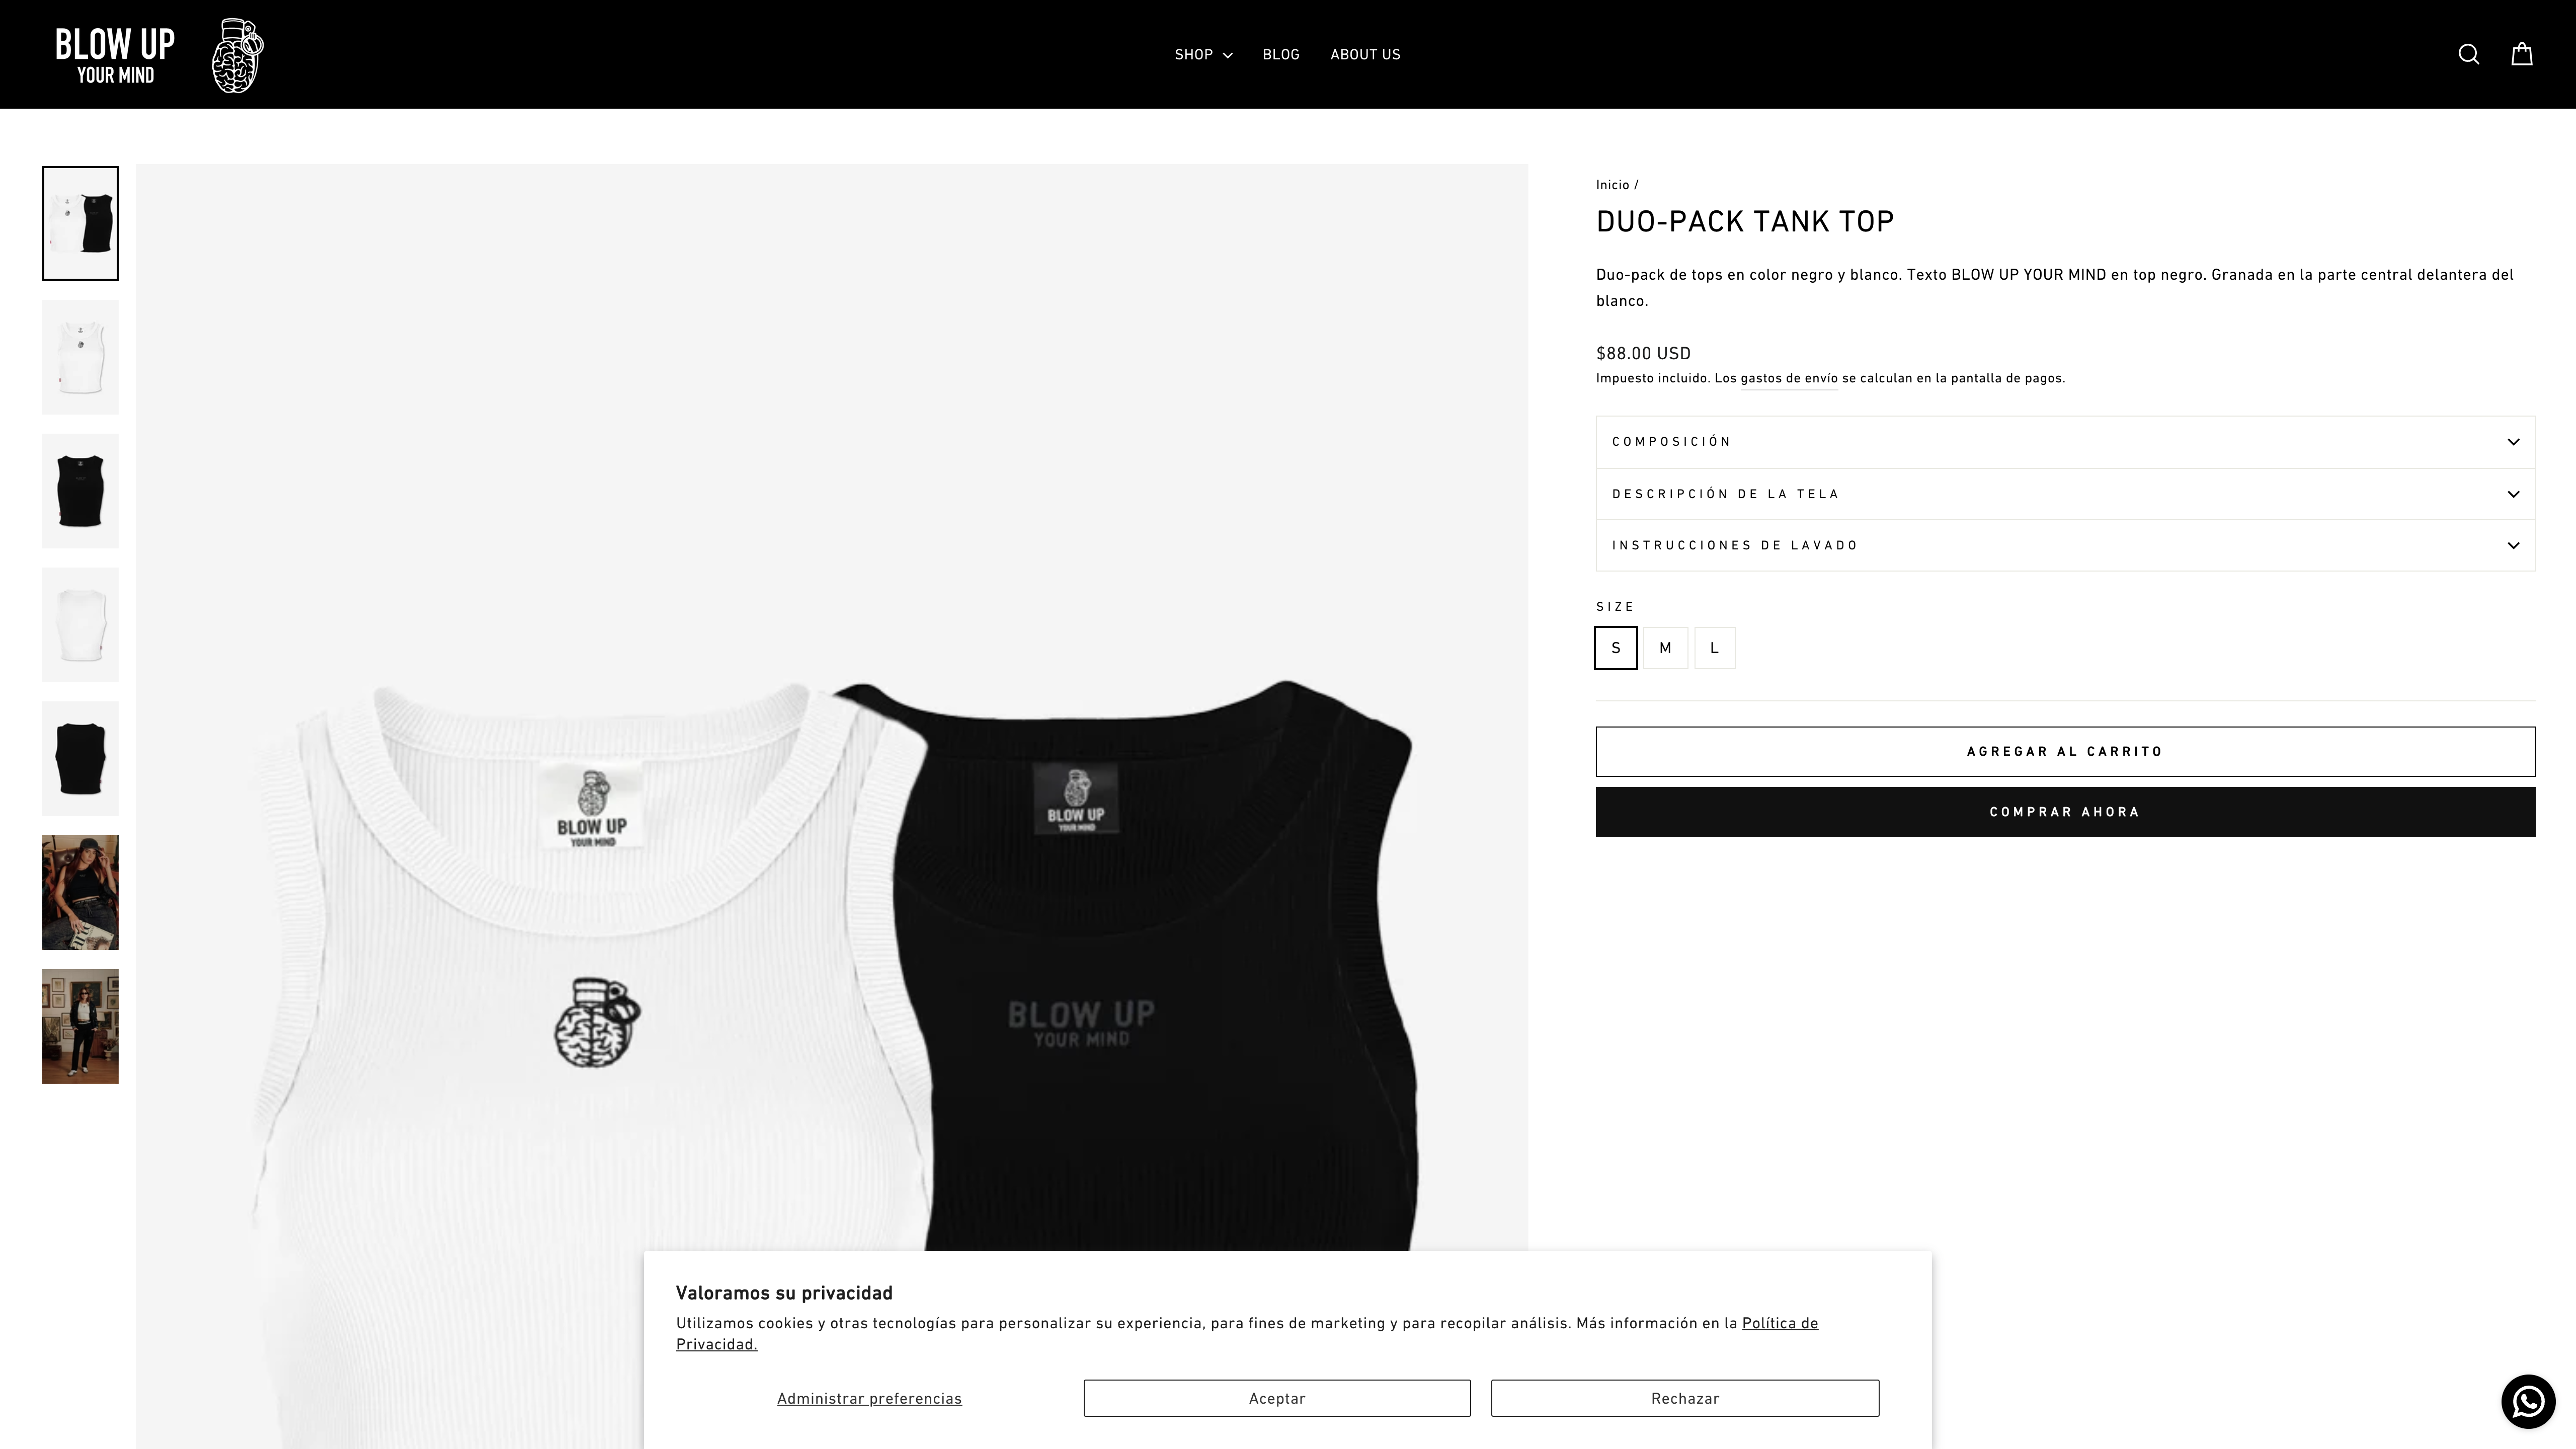This screenshot has height=1449, width=2576.
Task: Open the search icon in header
Action: pyautogui.click(x=2468, y=54)
